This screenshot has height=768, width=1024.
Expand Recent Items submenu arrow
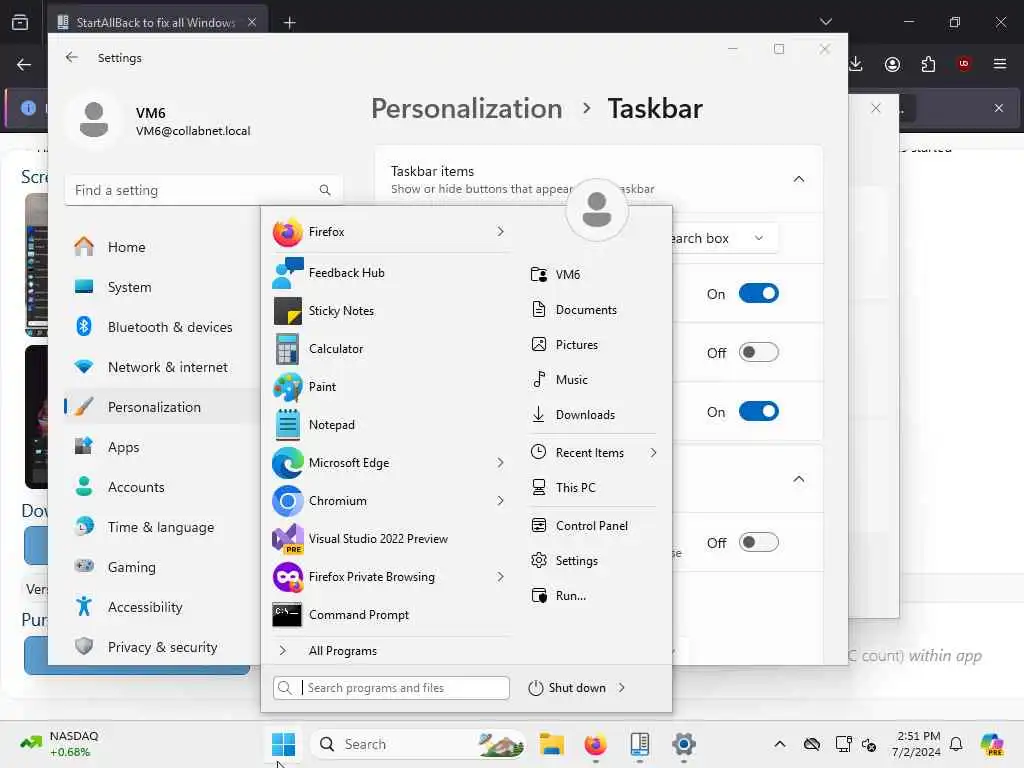(653, 453)
